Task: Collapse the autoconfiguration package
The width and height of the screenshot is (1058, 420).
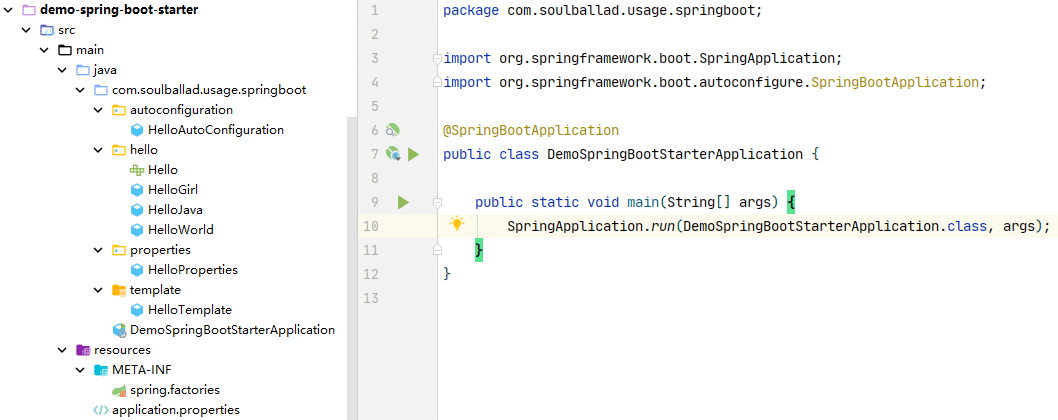Action: pos(97,110)
